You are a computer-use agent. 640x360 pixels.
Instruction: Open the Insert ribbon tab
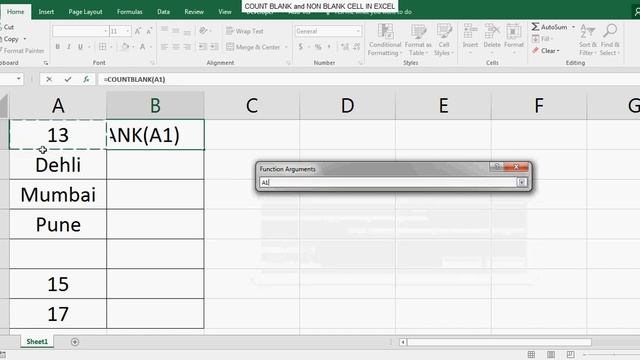[46, 12]
